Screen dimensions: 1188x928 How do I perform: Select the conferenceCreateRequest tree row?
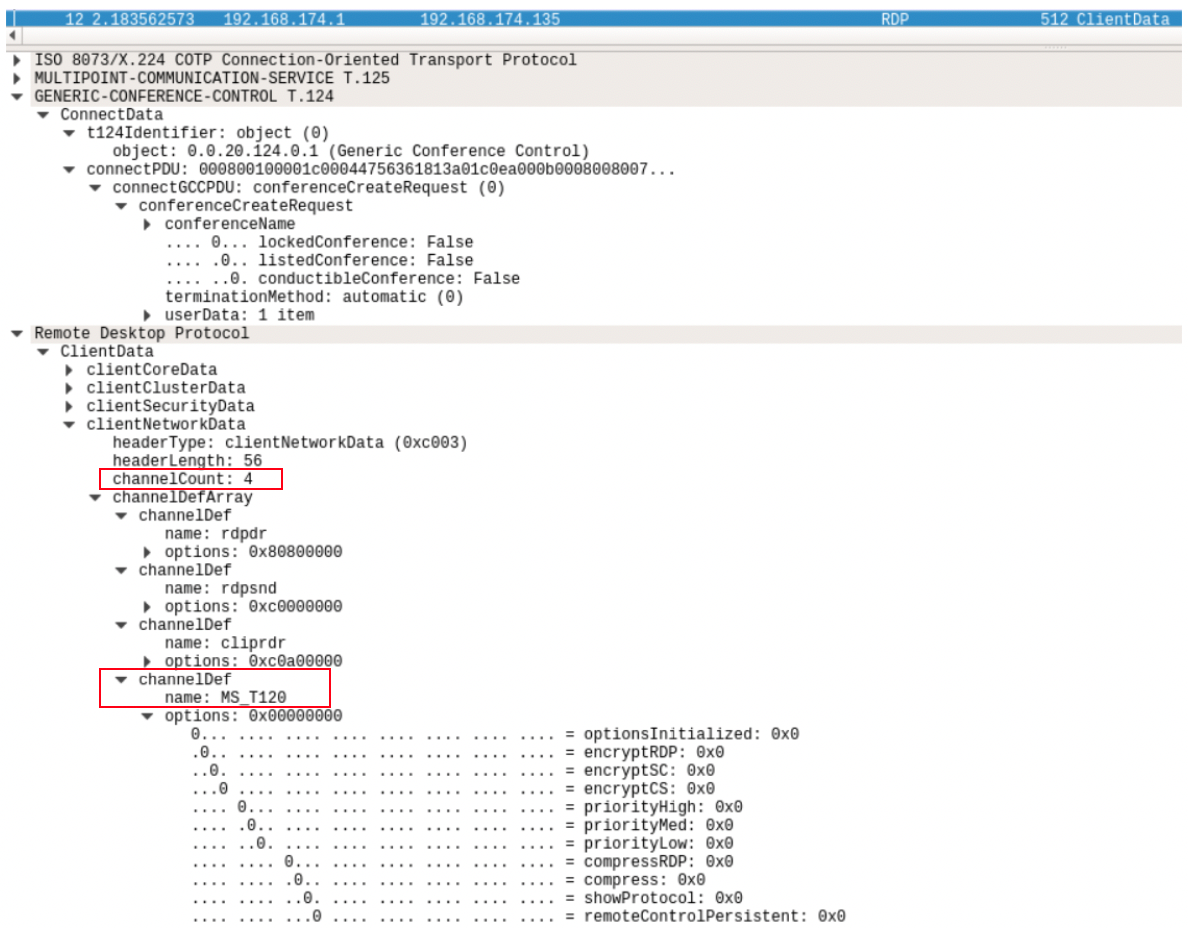(245, 206)
